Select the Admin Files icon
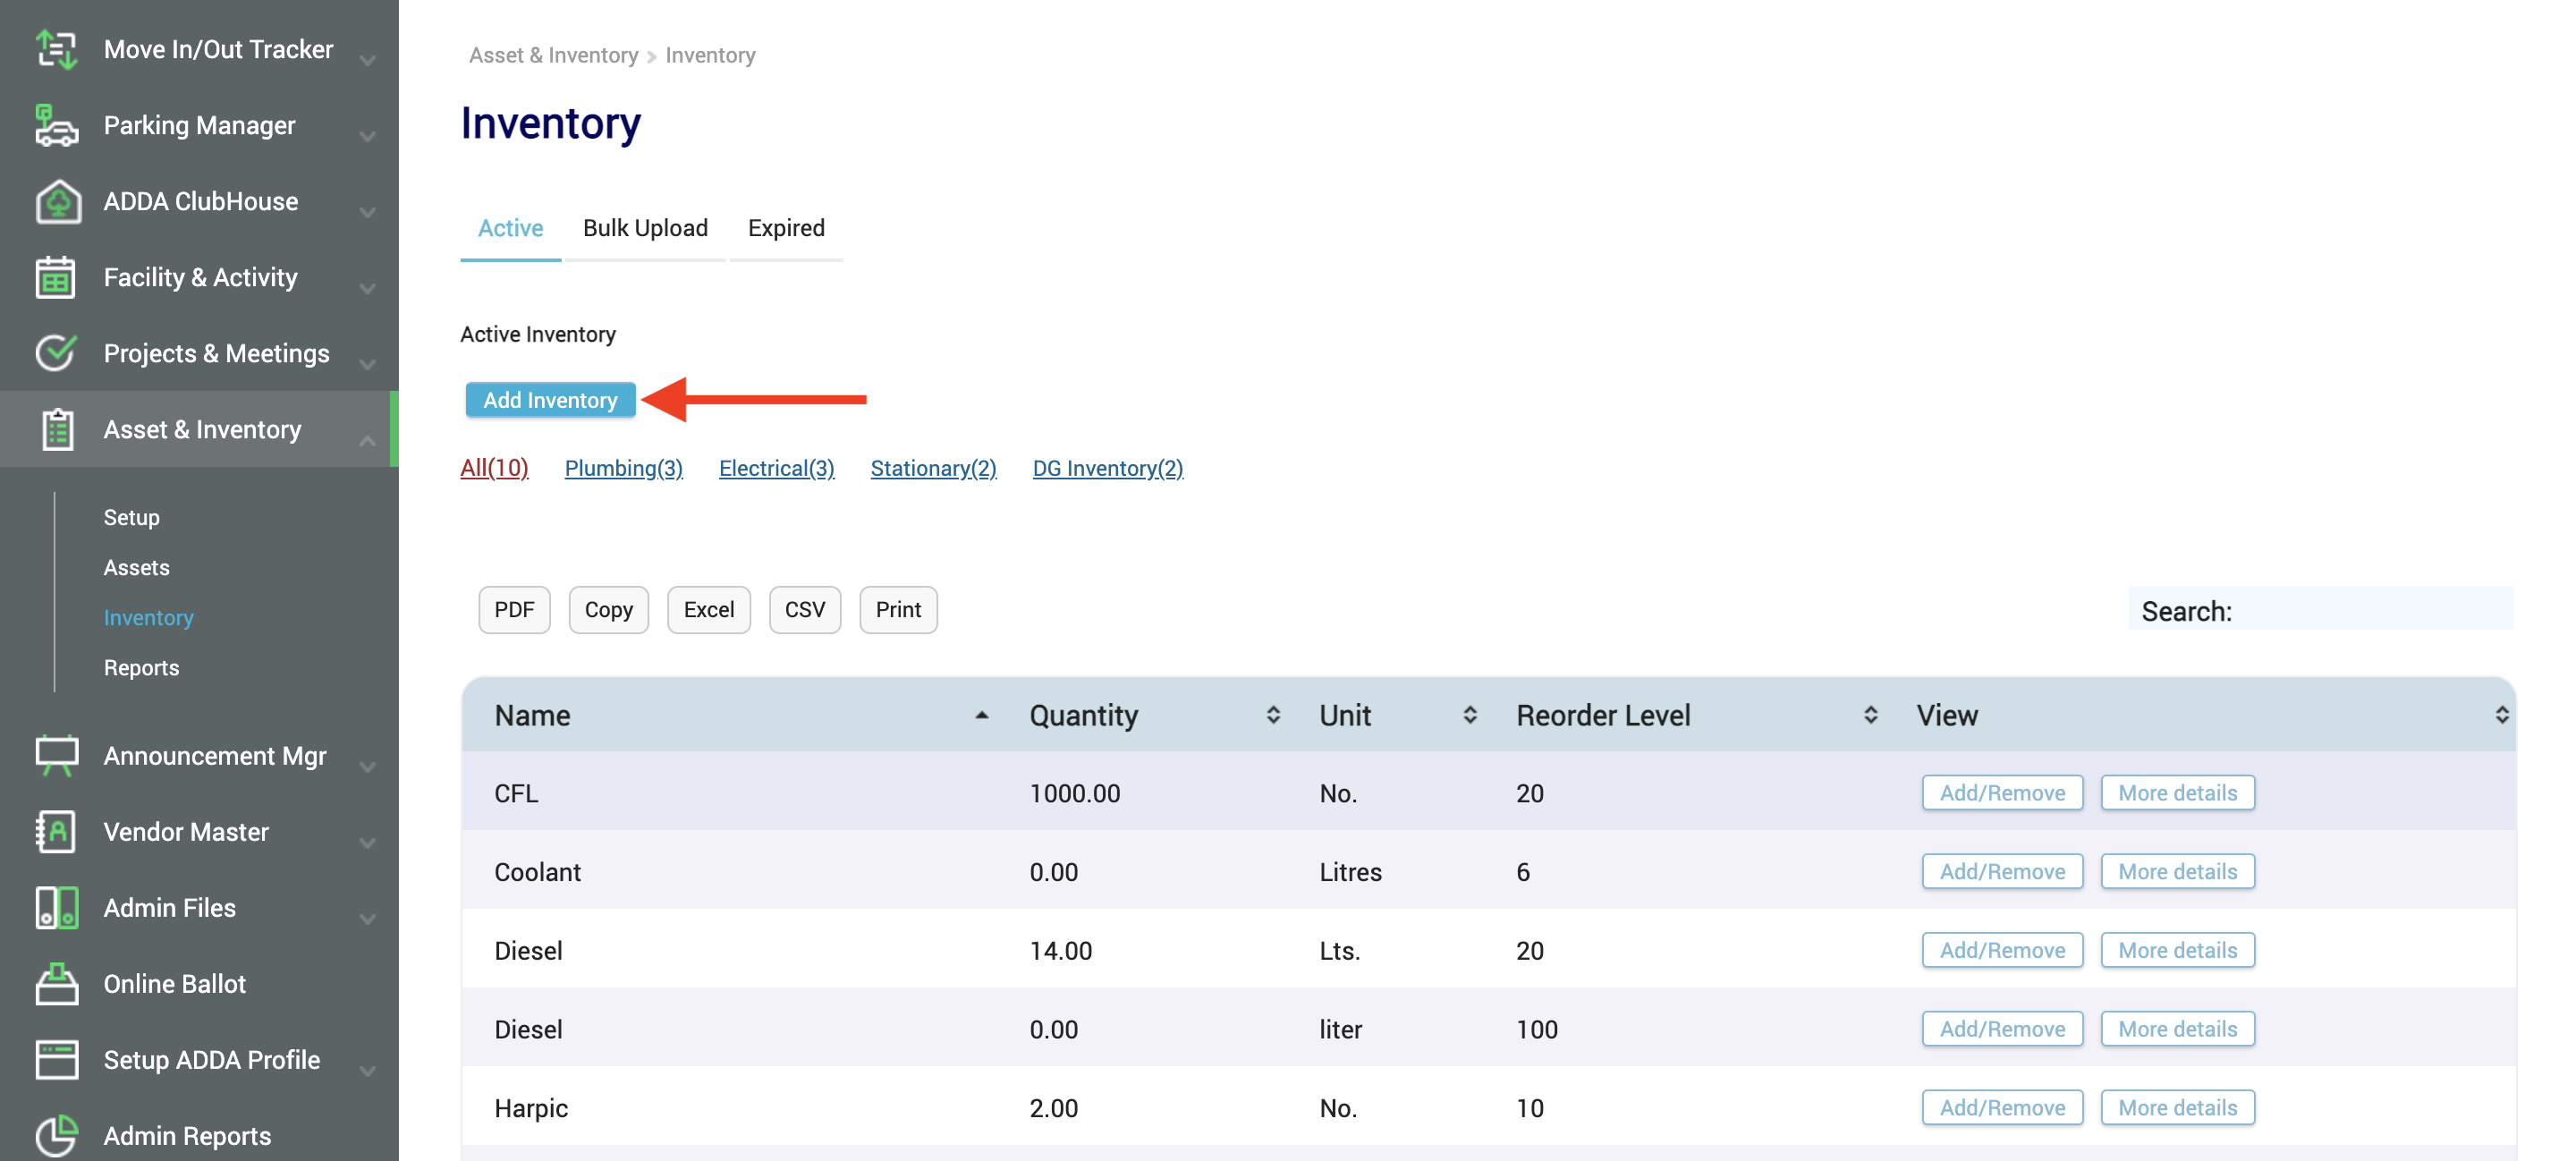Viewport: 2576px width, 1161px height. [x=57, y=908]
